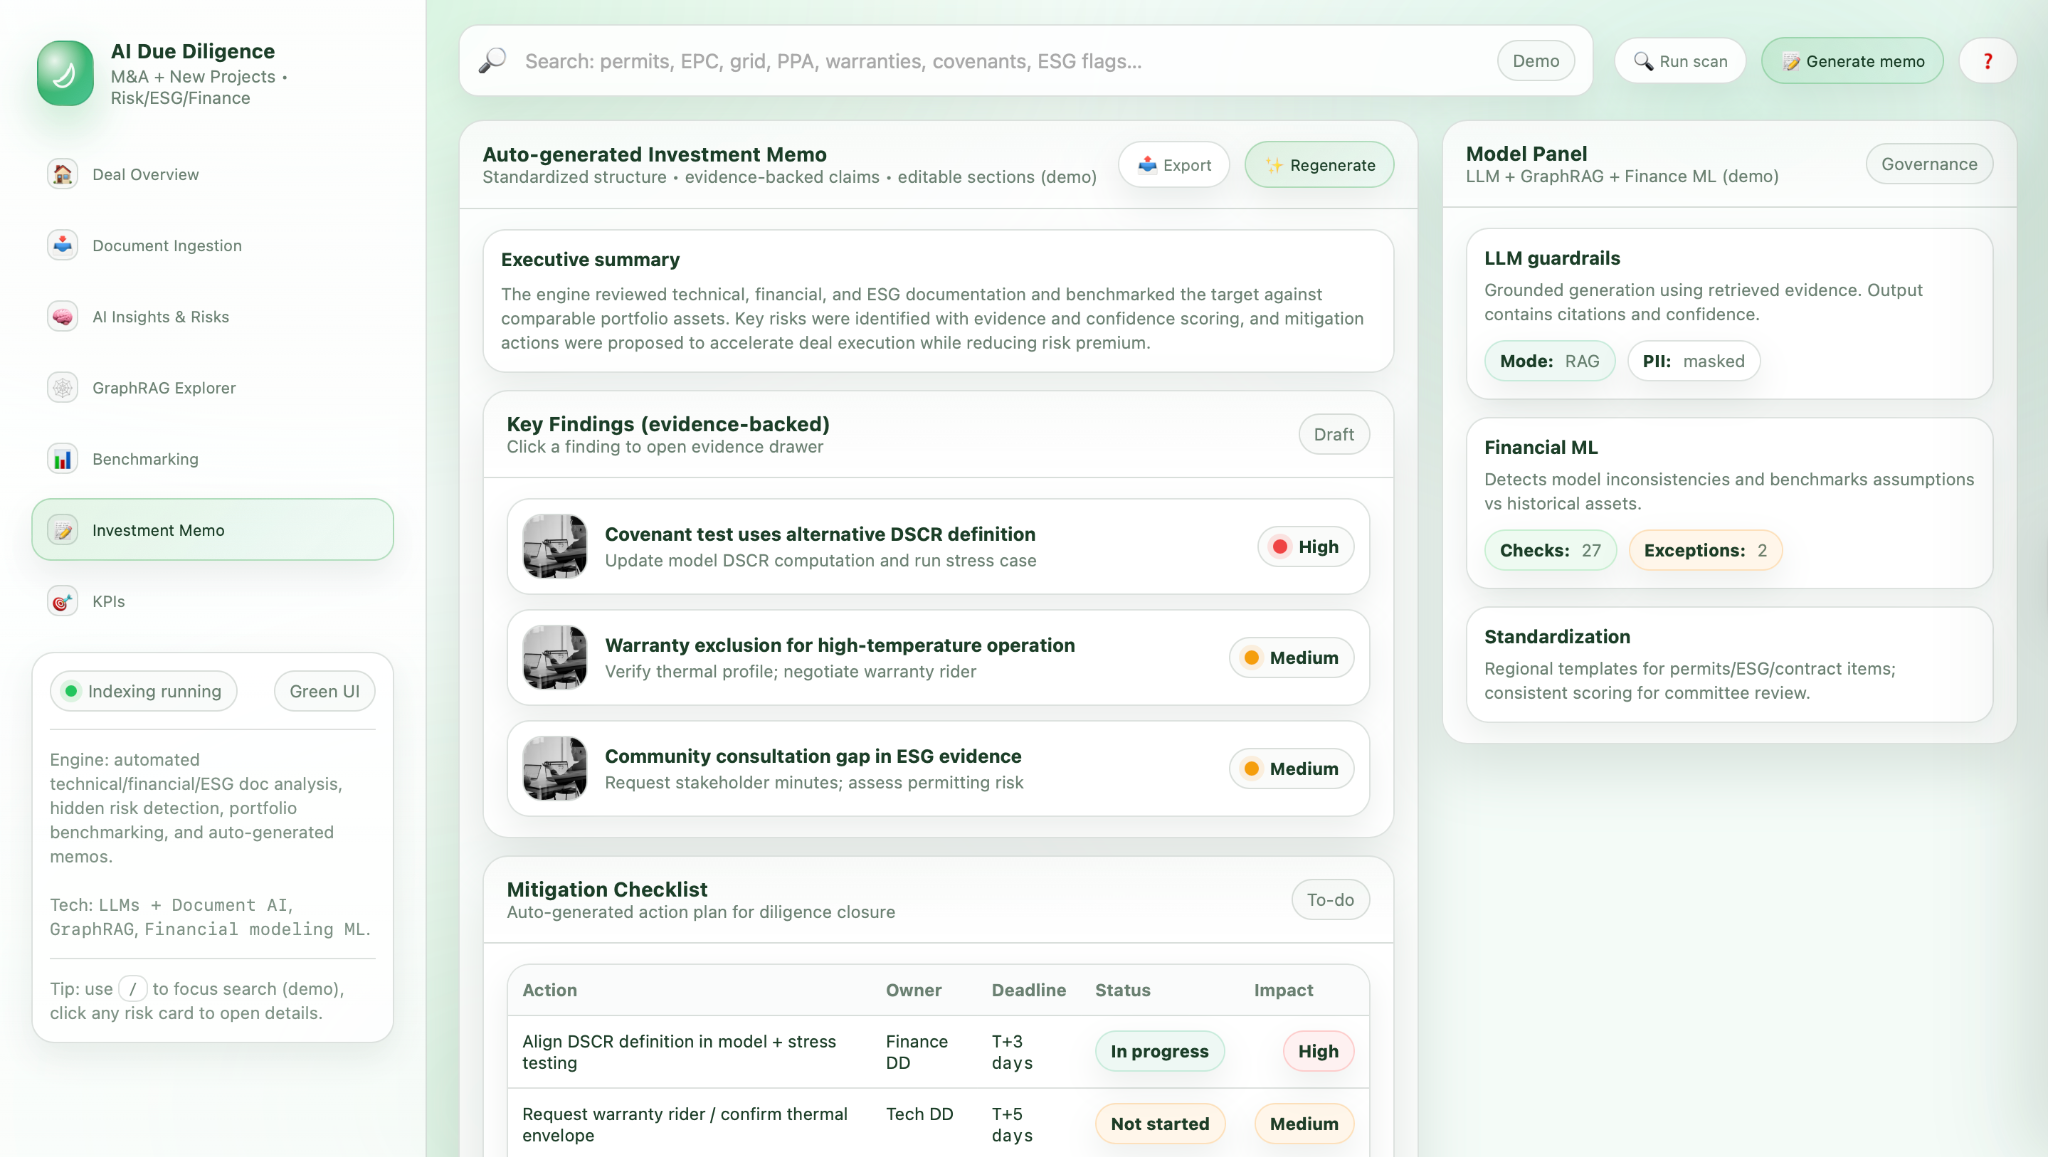Click the GraphRAG Explorer network icon
The image size is (2048, 1157).
tap(63, 387)
